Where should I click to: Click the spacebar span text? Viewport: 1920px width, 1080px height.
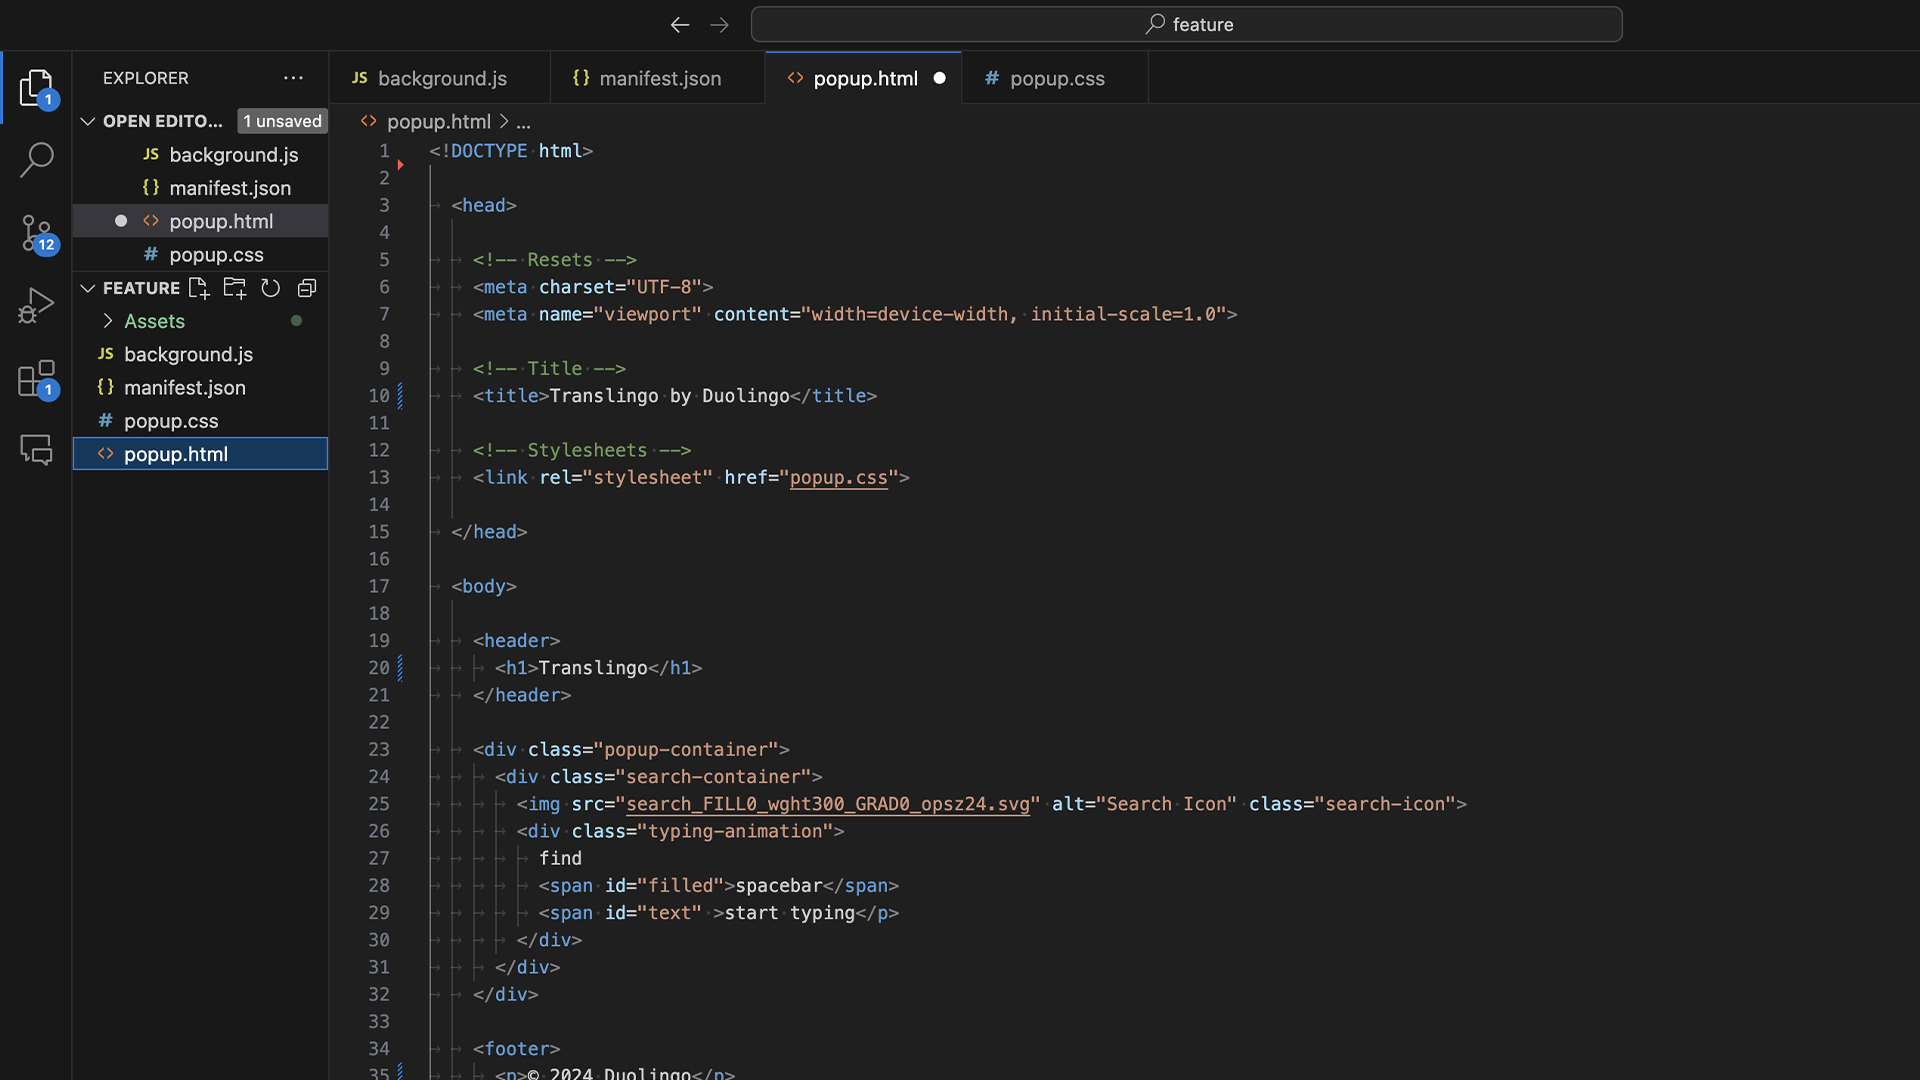(779, 886)
